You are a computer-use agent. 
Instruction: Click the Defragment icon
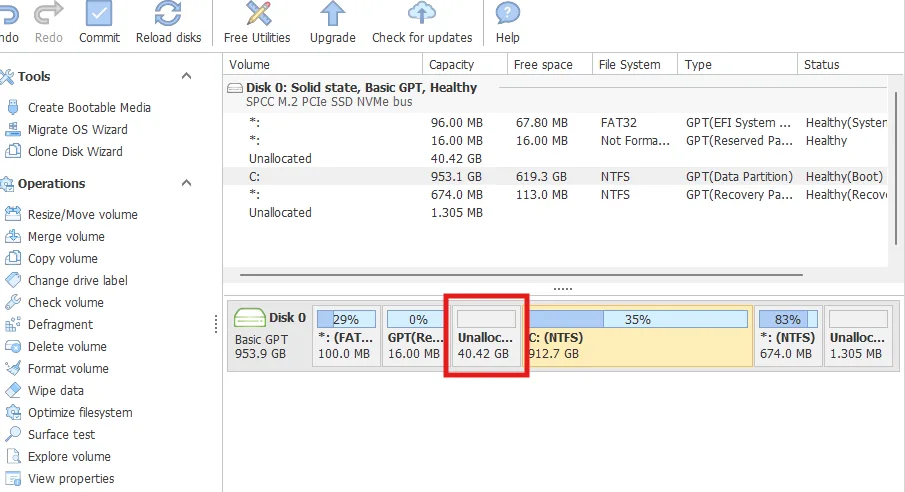point(13,325)
